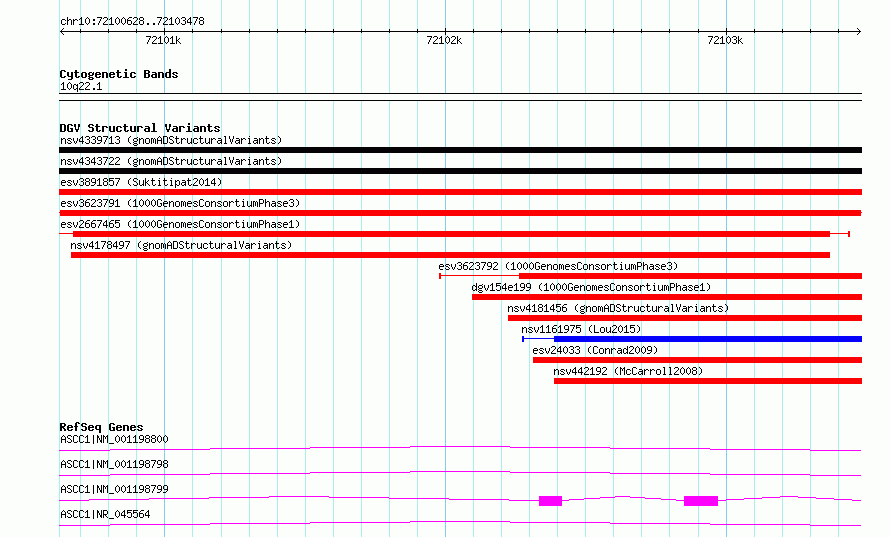Click the Cytogenetic Bands track title
The height and width of the screenshot is (537, 890).
[119, 74]
